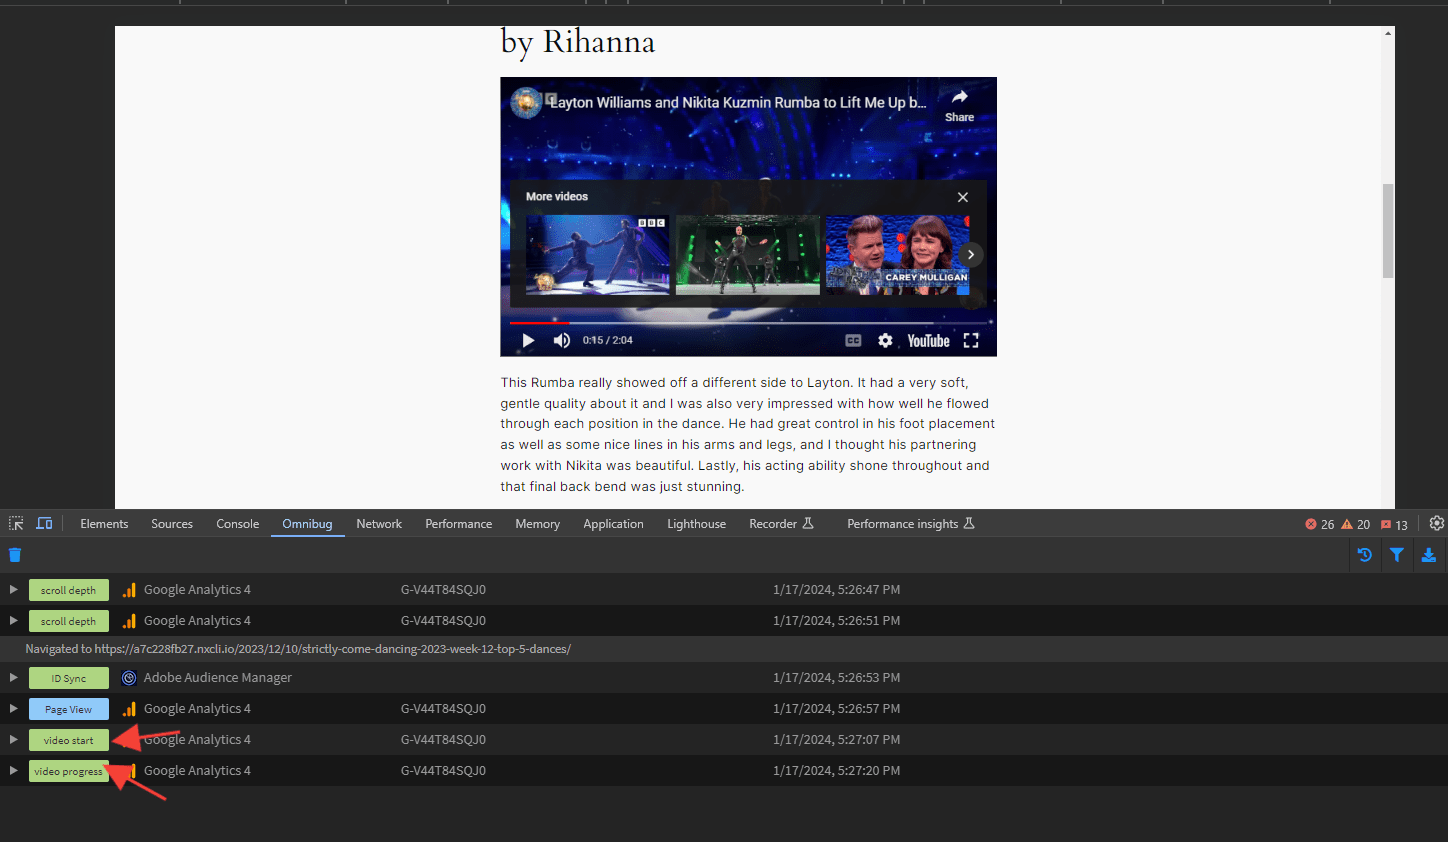Click the 'video start' event label

click(x=69, y=740)
